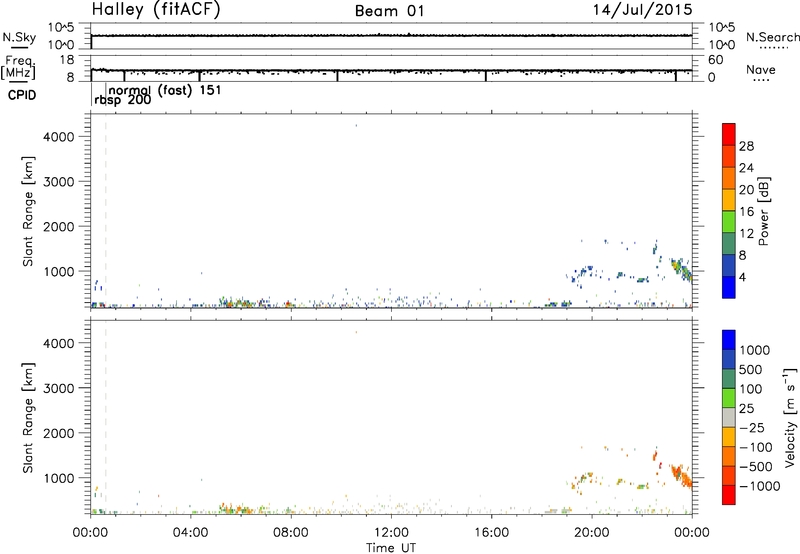The height and width of the screenshot is (554, 800).
Task: Click the 'Time UT' axis label
Action: pyautogui.click(x=391, y=548)
